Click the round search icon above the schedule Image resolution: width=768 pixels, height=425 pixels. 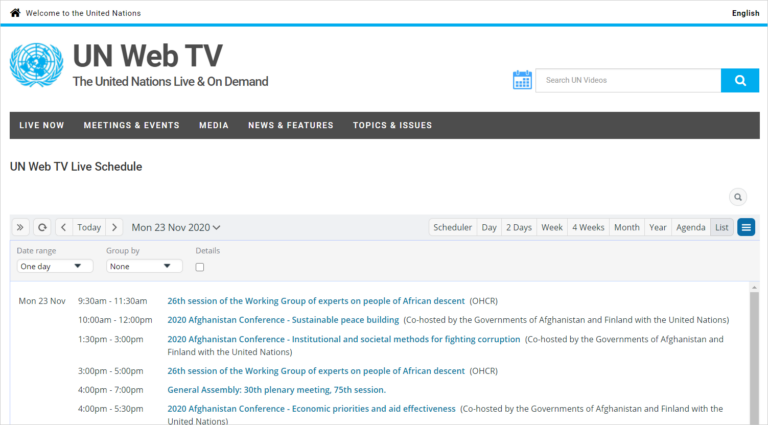click(738, 197)
